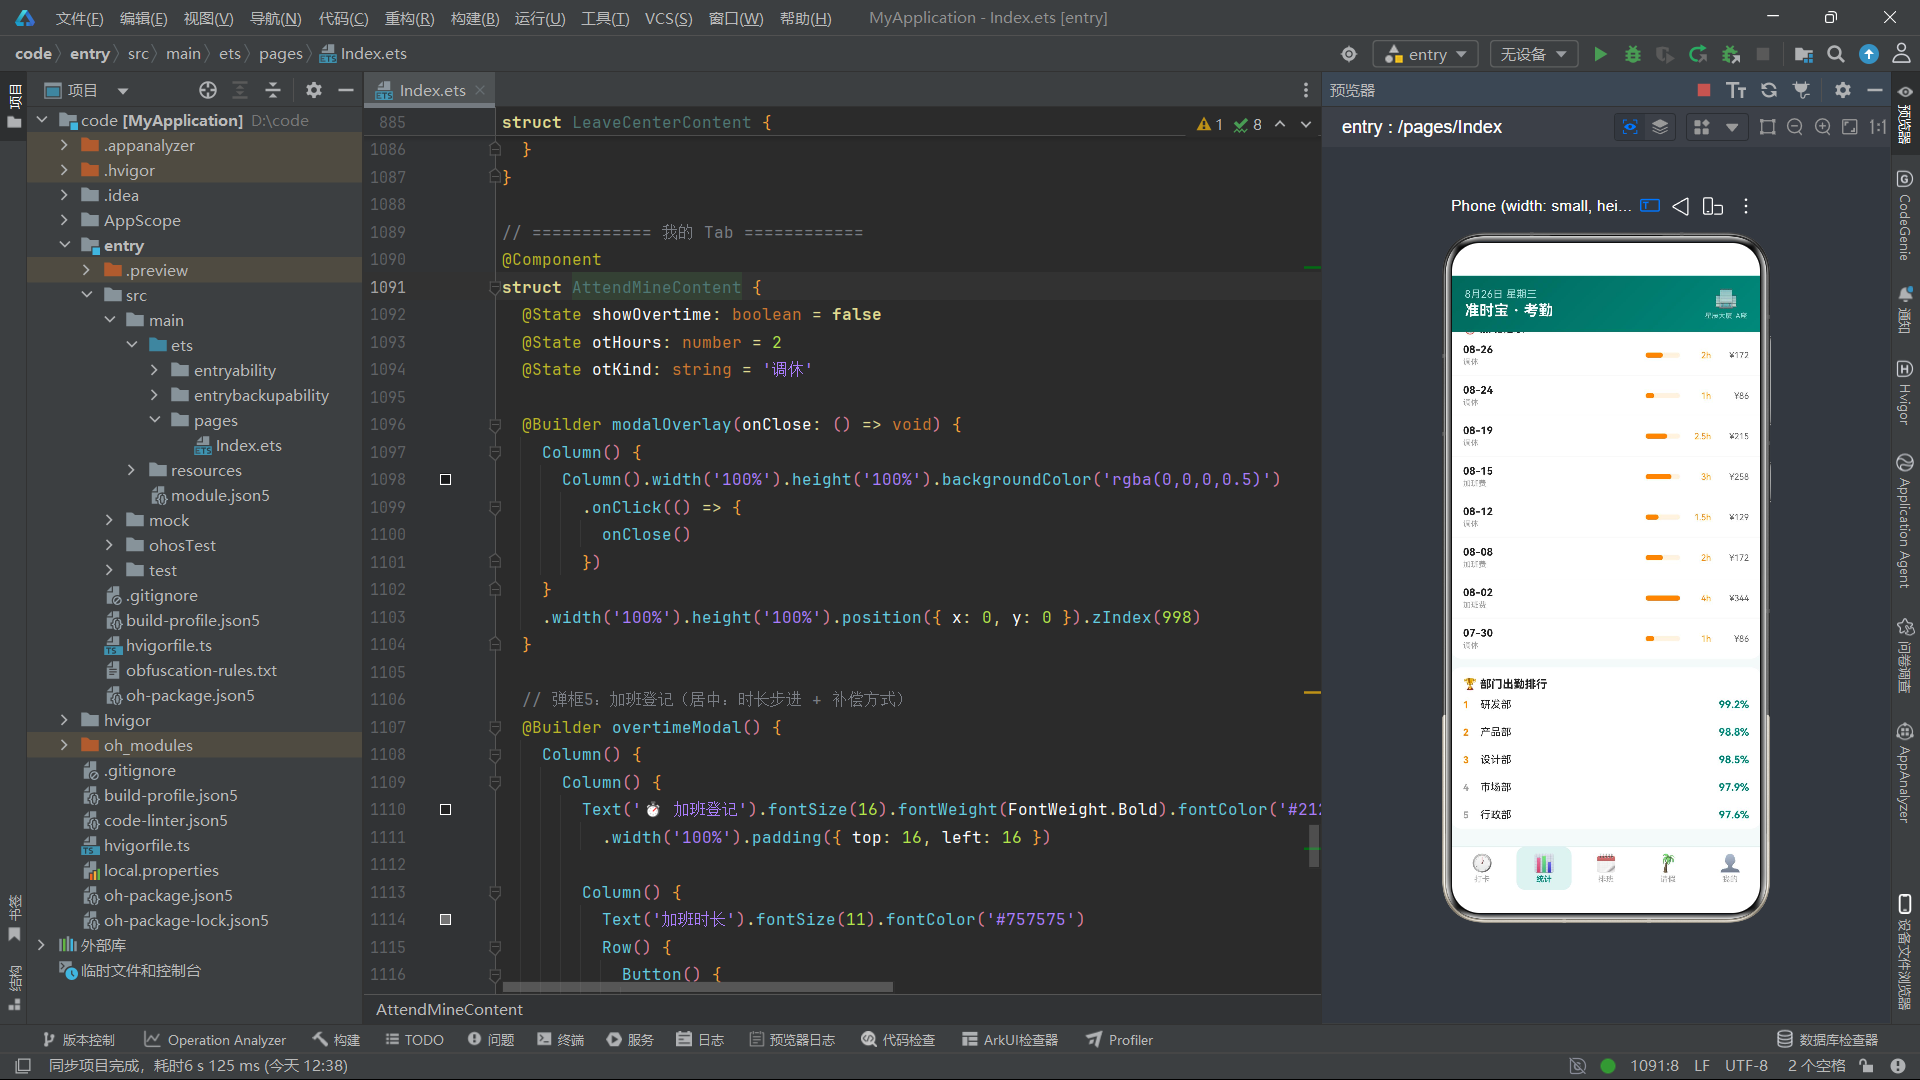Open the 构建(B) menu
Viewport: 1920px width, 1080px height.
474,18
